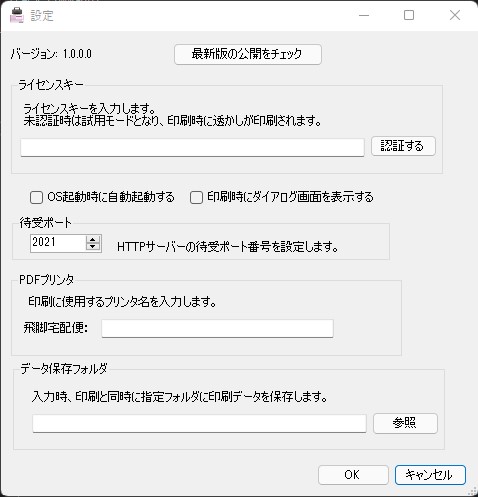Toggle the 印刷時にダイアログ画面を表示する checkbox
The width and height of the screenshot is (478, 497).
point(196,197)
